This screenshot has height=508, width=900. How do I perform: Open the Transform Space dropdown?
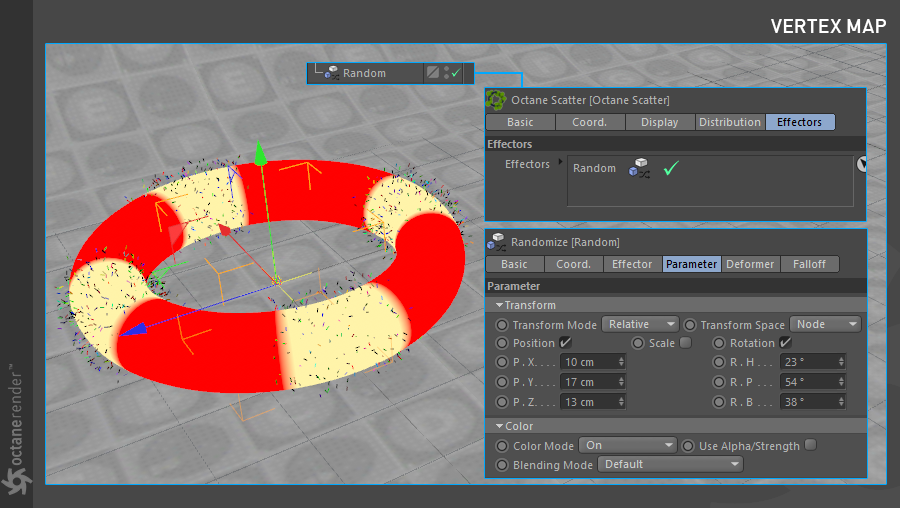pyautogui.click(x=825, y=324)
